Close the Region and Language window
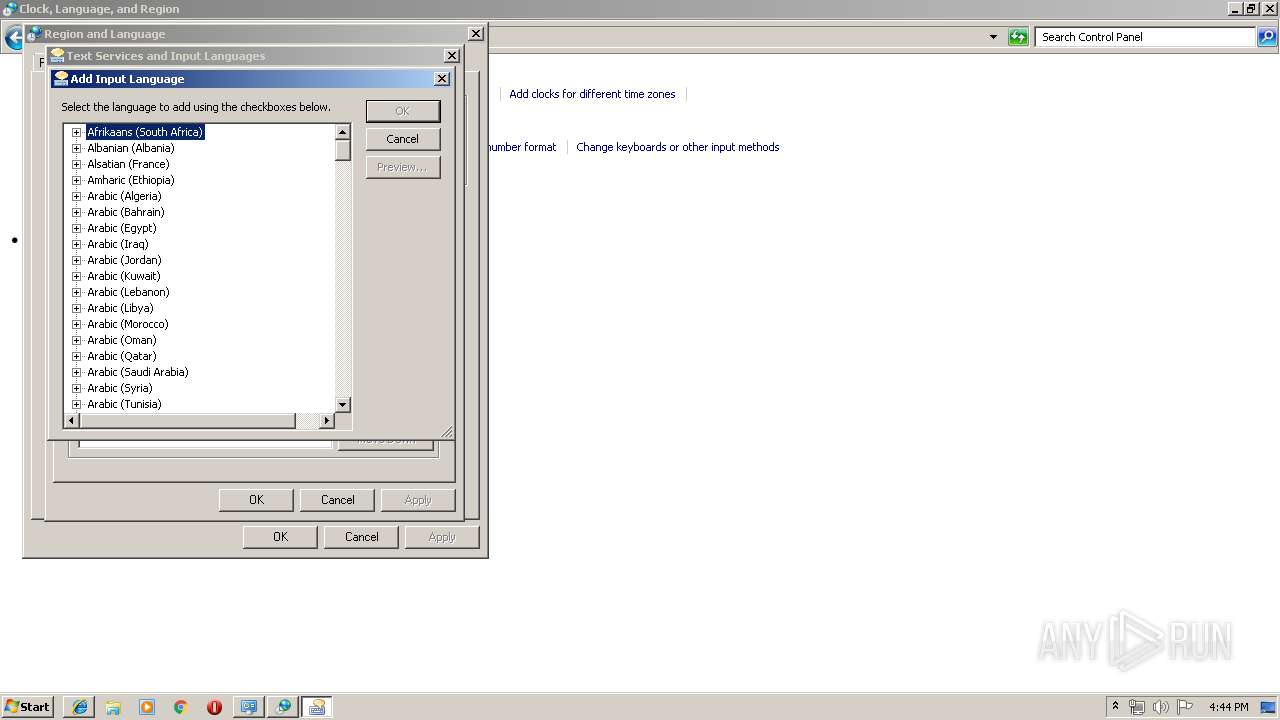Image resolution: width=1280 pixels, height=720 pixels. [476, 33]
